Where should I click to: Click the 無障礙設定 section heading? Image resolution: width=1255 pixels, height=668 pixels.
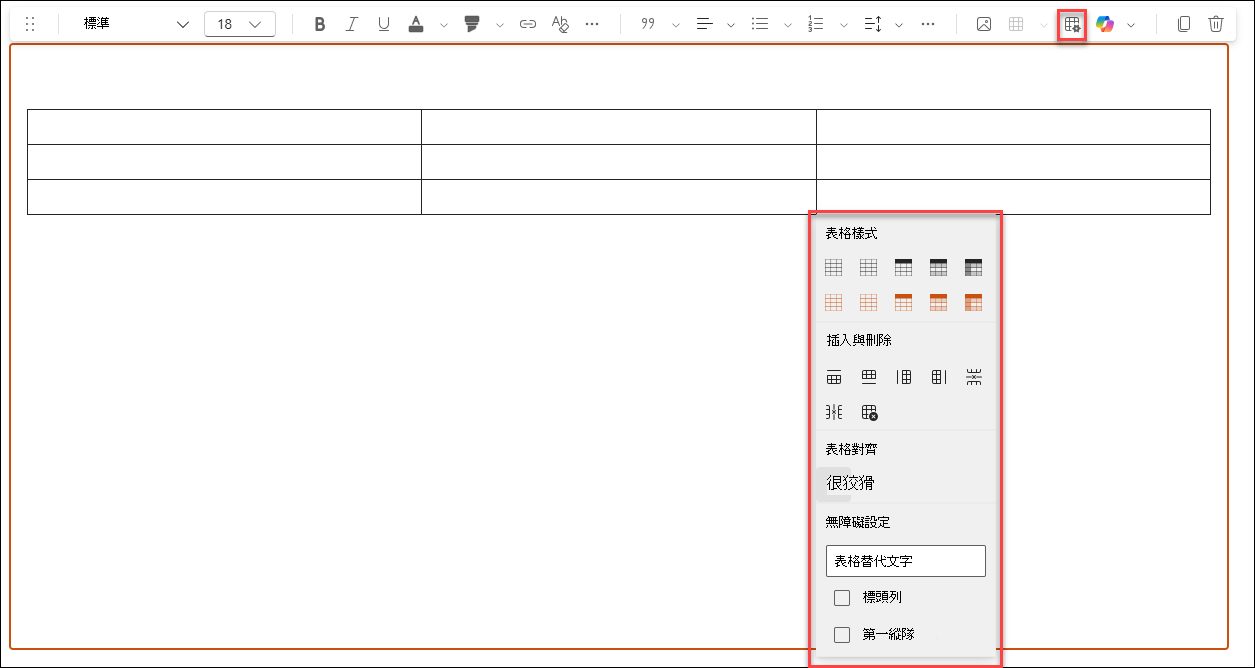(858, 522)
